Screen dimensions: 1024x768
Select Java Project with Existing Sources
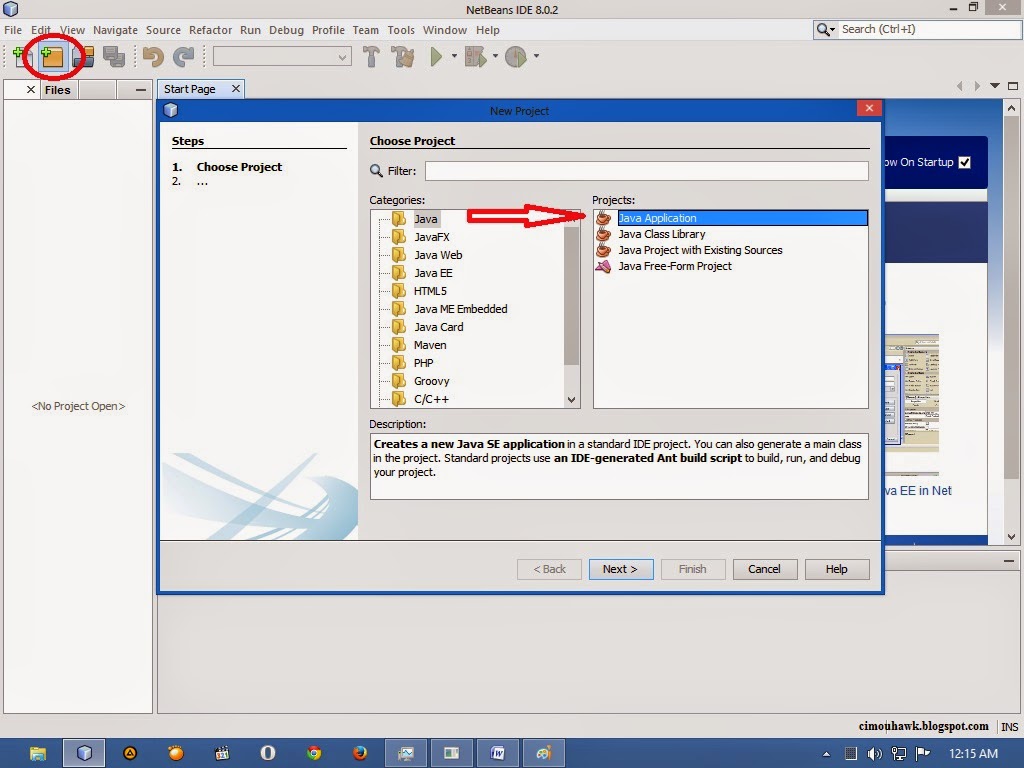click(700, 250)
